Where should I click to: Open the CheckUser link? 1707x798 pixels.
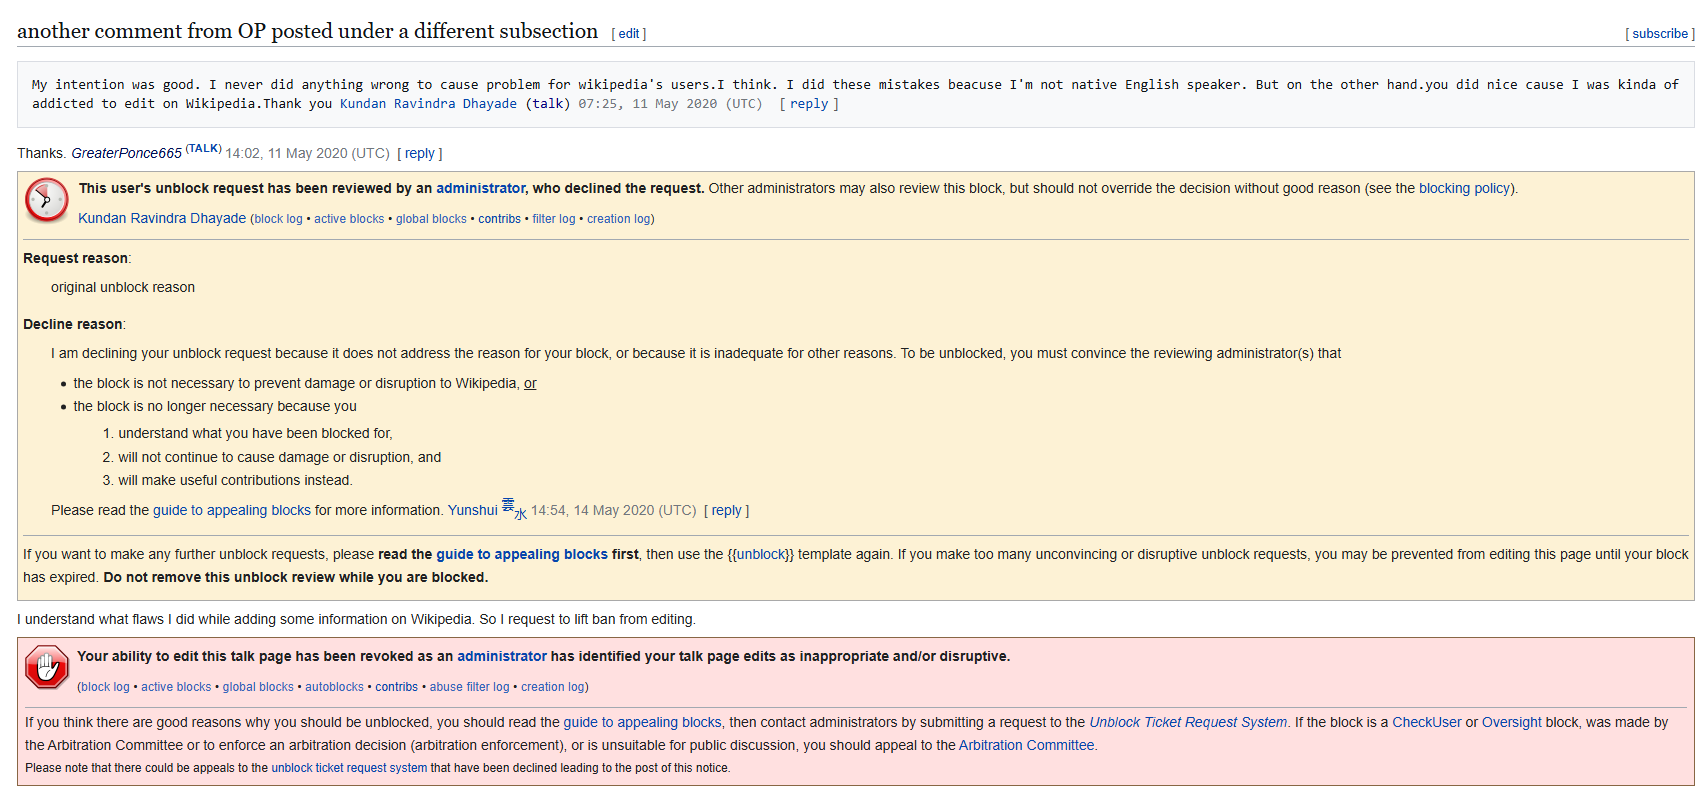pyautogui.click(x=1427, y=722)
